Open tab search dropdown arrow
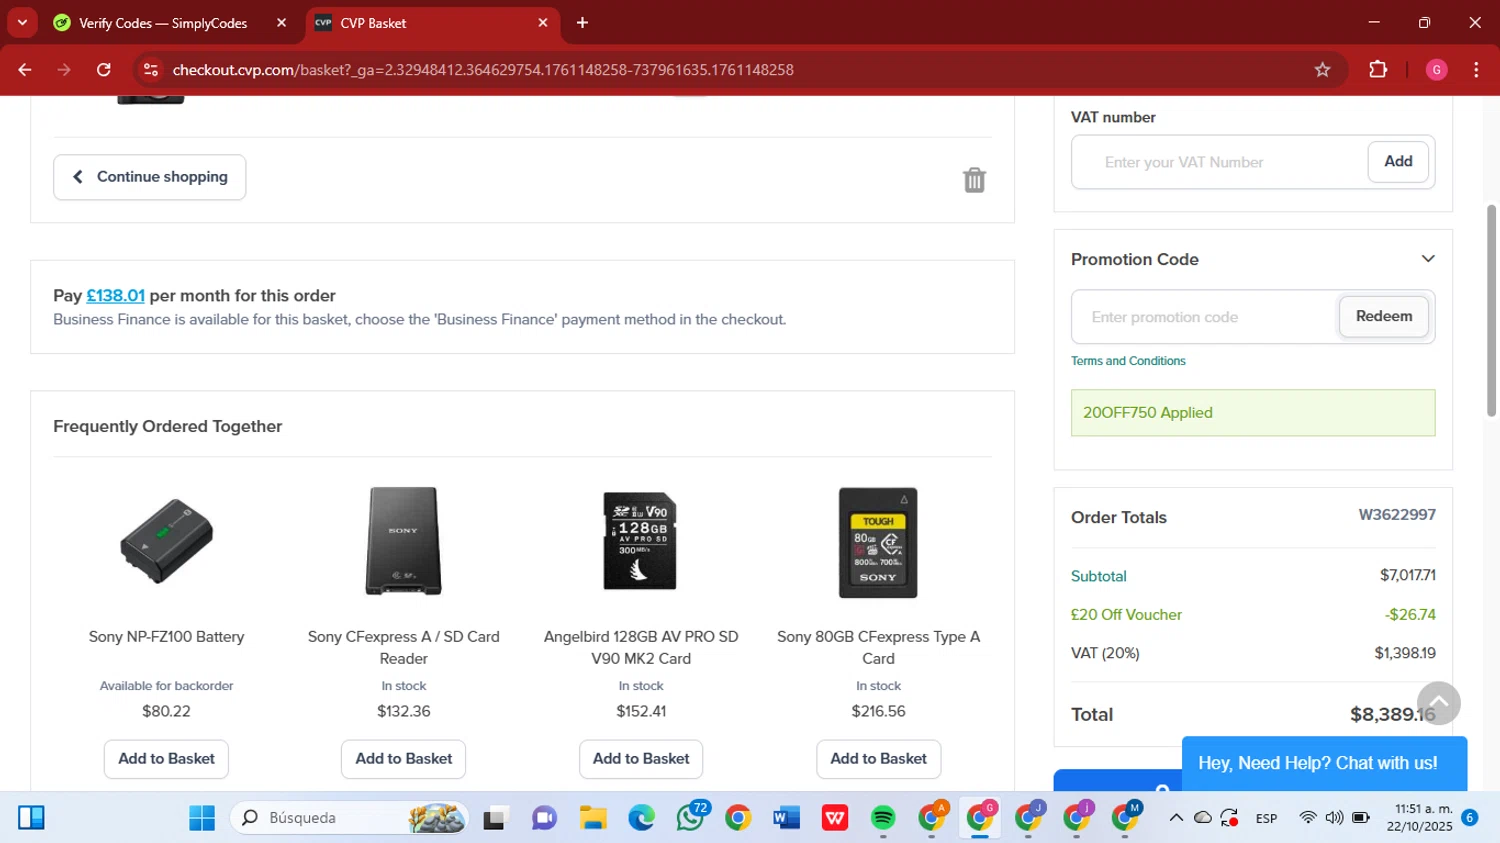The height and width of the screenshot is (843, 1500). (22, 23)
